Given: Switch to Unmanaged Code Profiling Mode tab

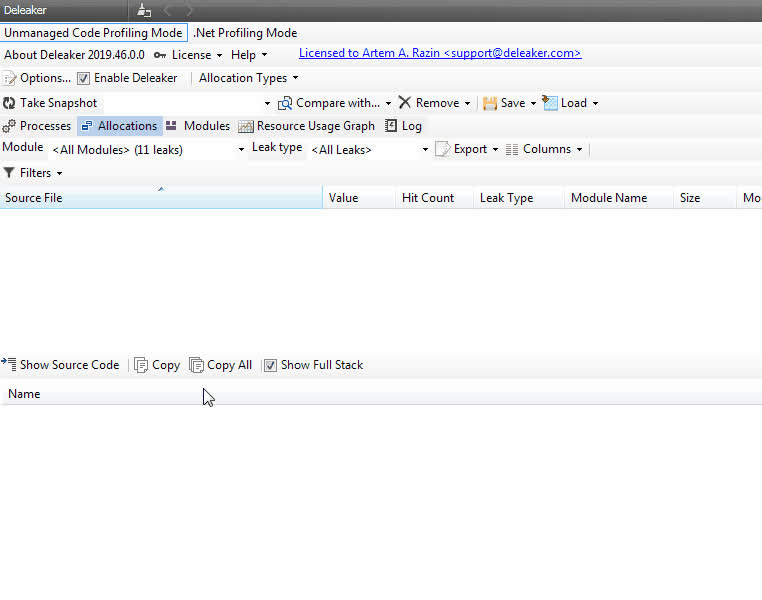Looking at the screenshot, I should tap(93, 33).
